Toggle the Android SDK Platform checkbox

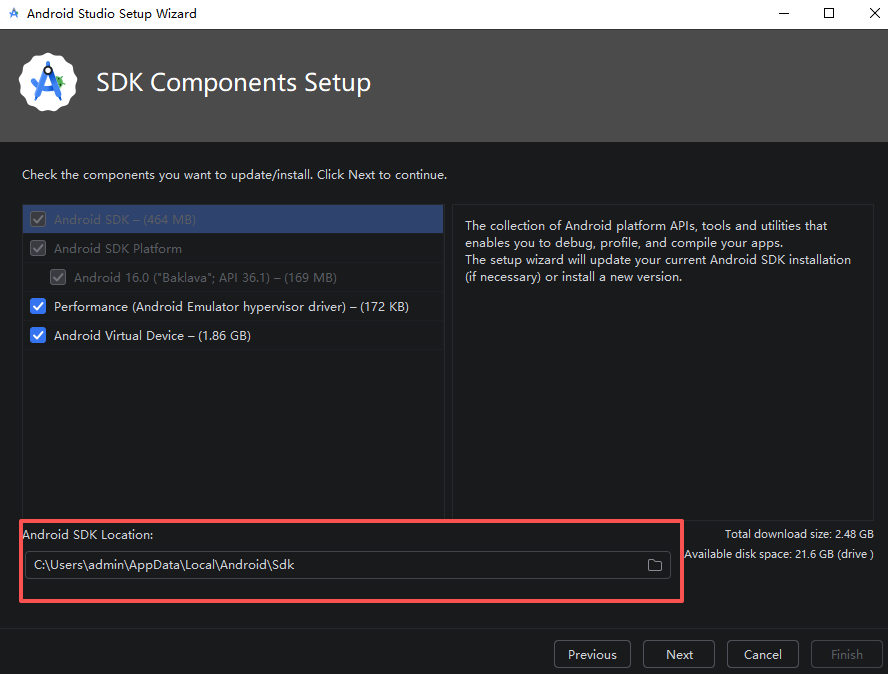click(38, 248)
